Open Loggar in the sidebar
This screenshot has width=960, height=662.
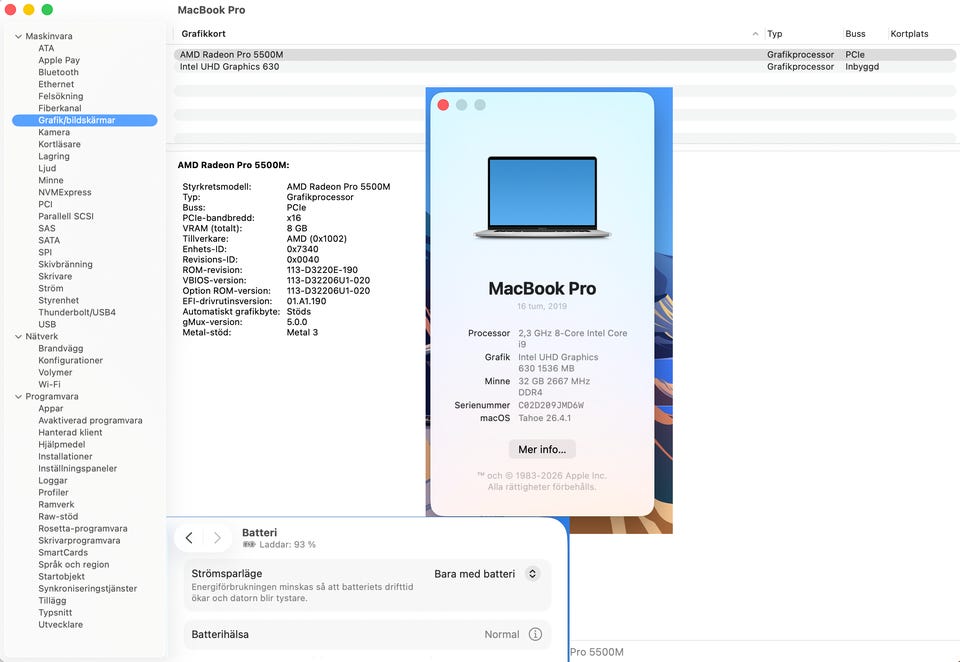click(x=53, y=481)
